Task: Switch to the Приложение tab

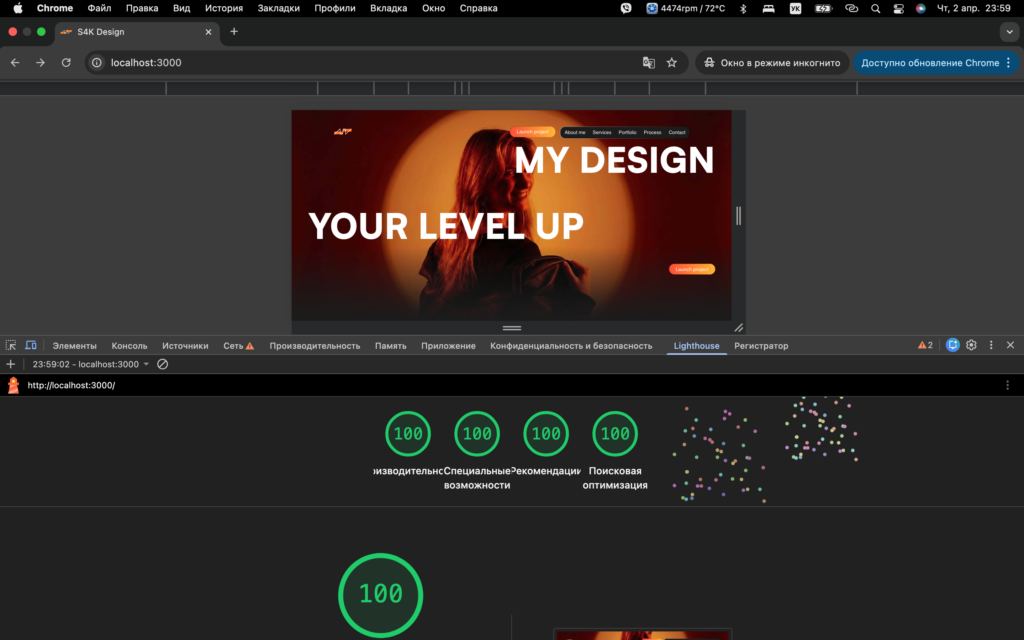Action: pos(448,346)
